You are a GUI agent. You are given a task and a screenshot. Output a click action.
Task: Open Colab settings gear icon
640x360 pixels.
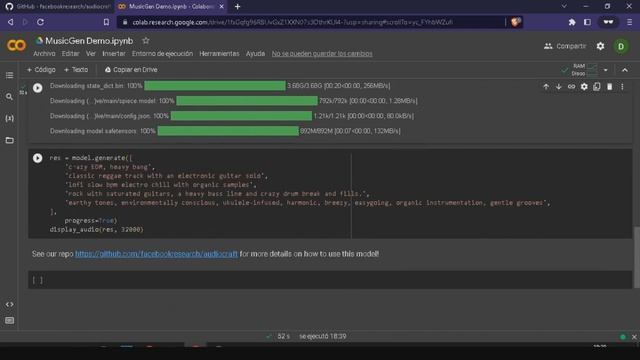tap(600, 46)
